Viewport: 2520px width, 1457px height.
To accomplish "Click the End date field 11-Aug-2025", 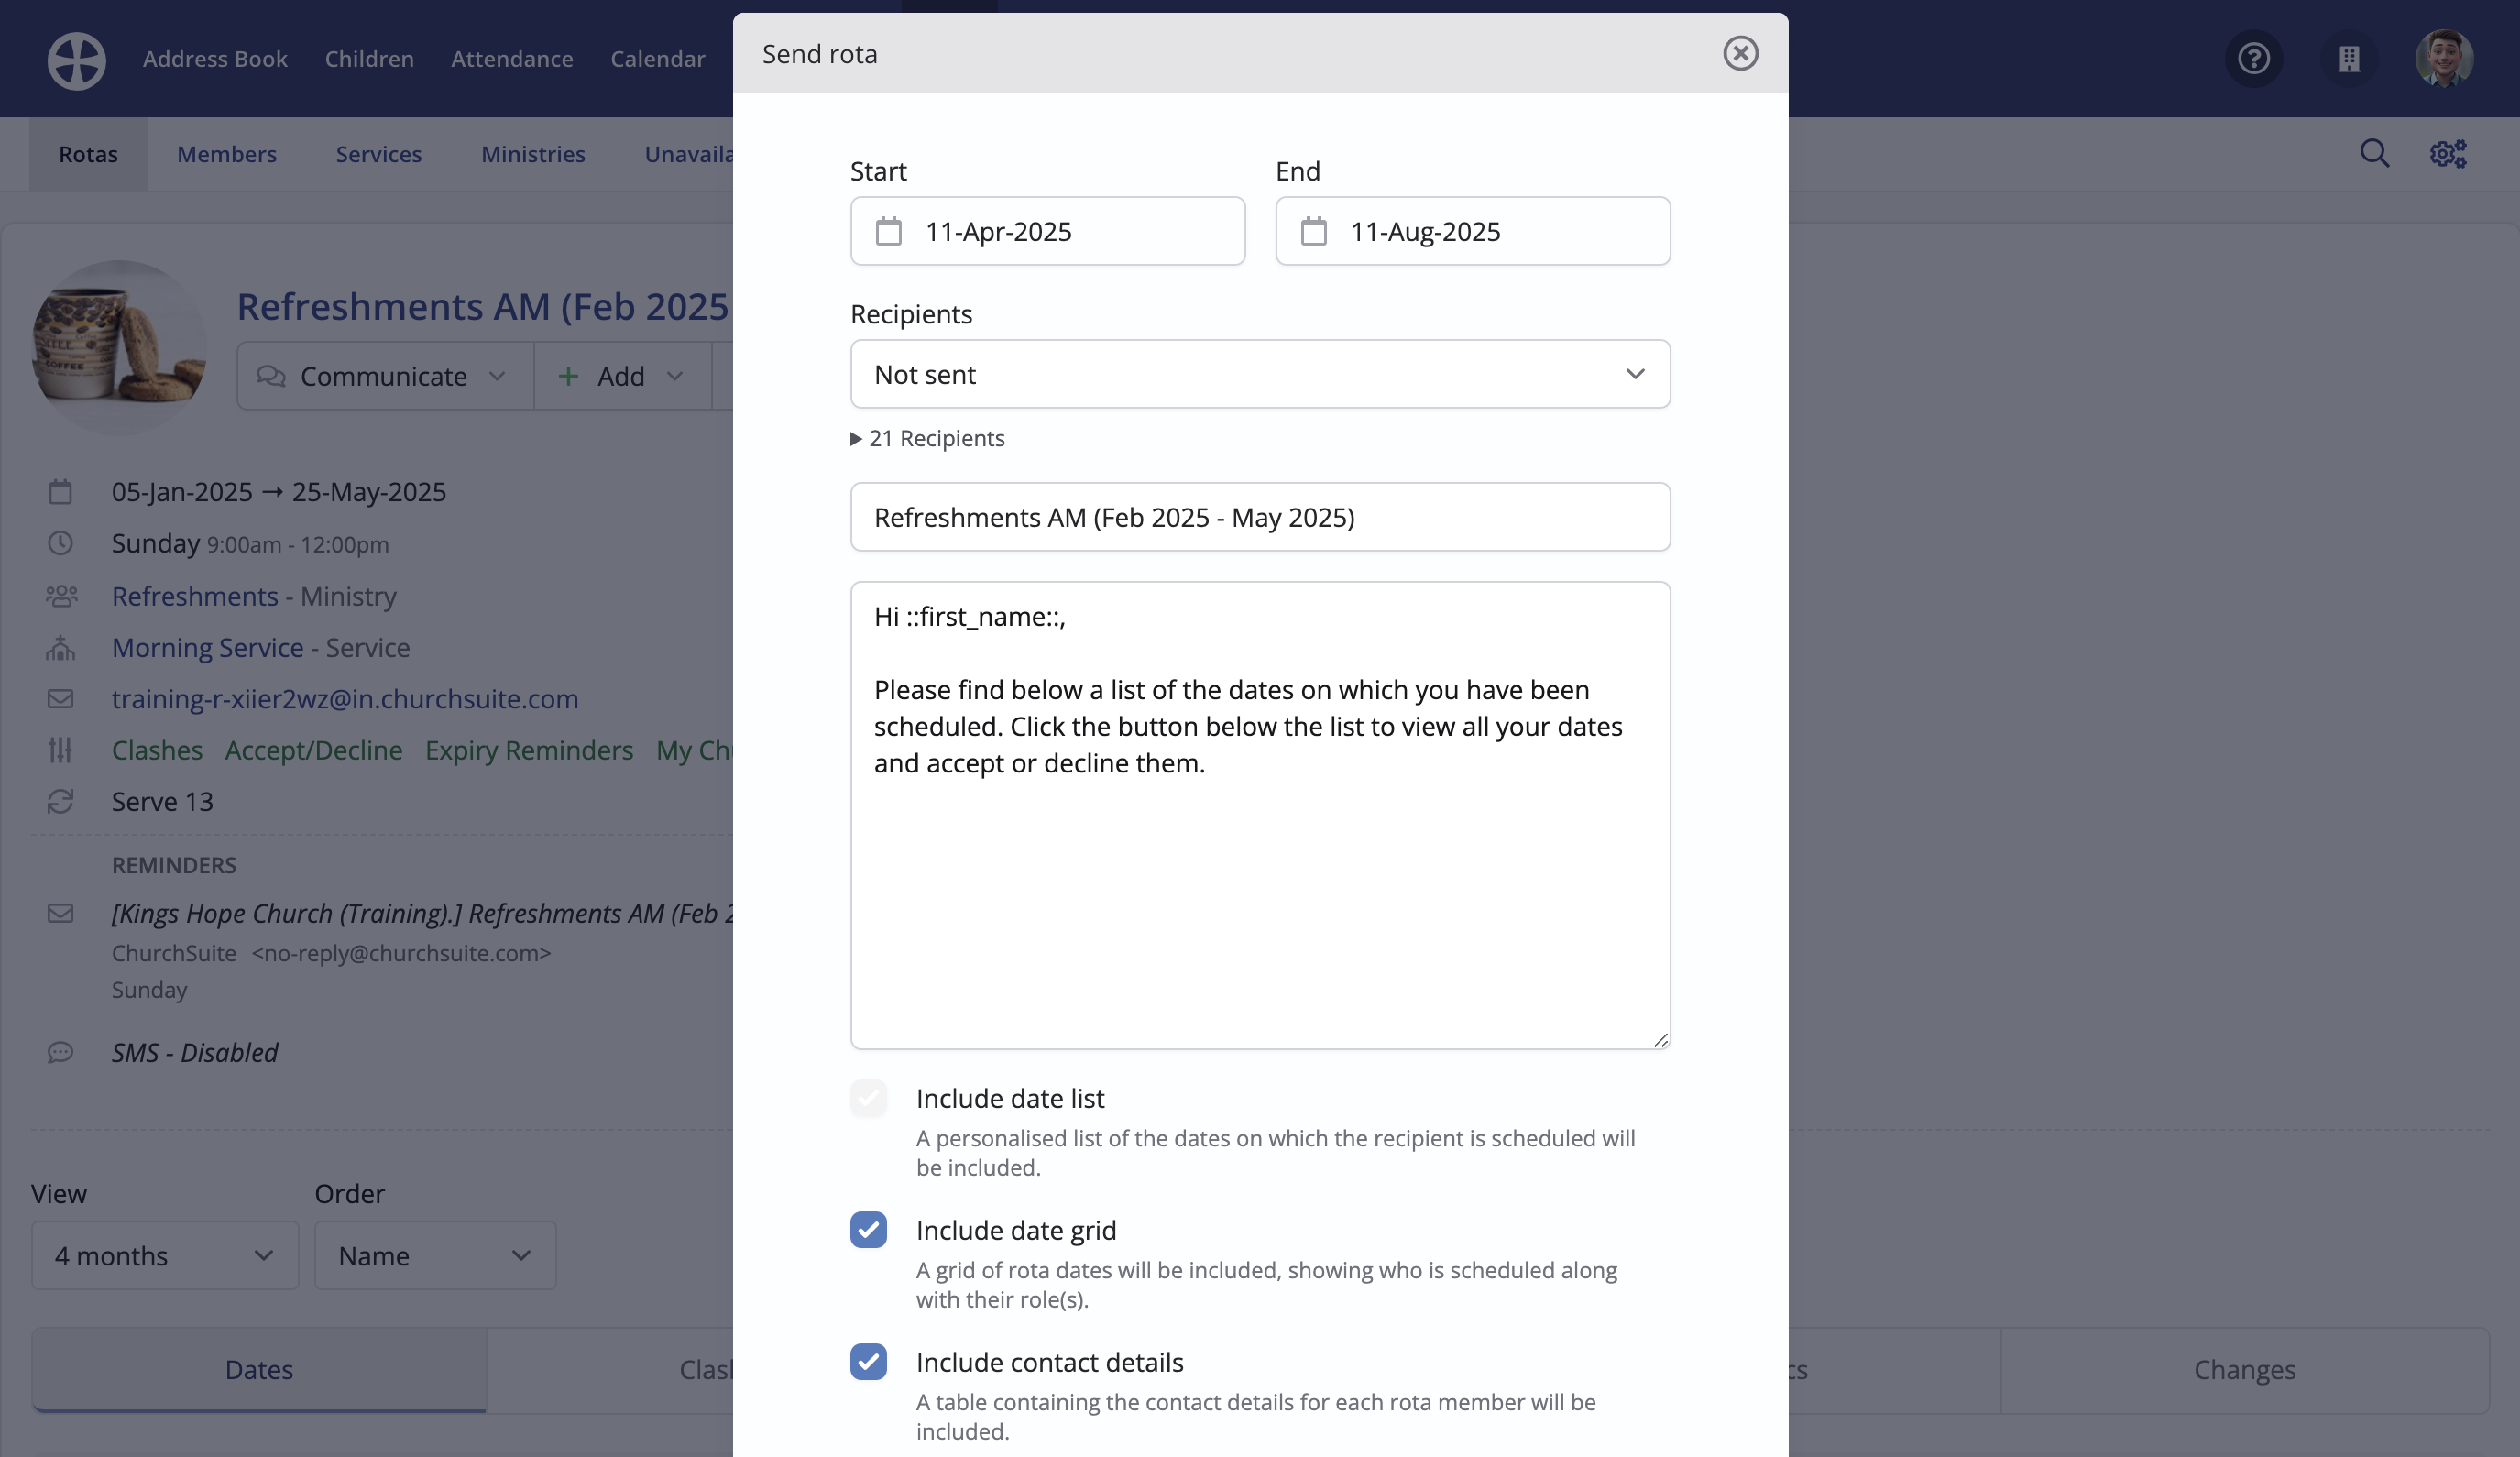I will [x=1473, y=231].
